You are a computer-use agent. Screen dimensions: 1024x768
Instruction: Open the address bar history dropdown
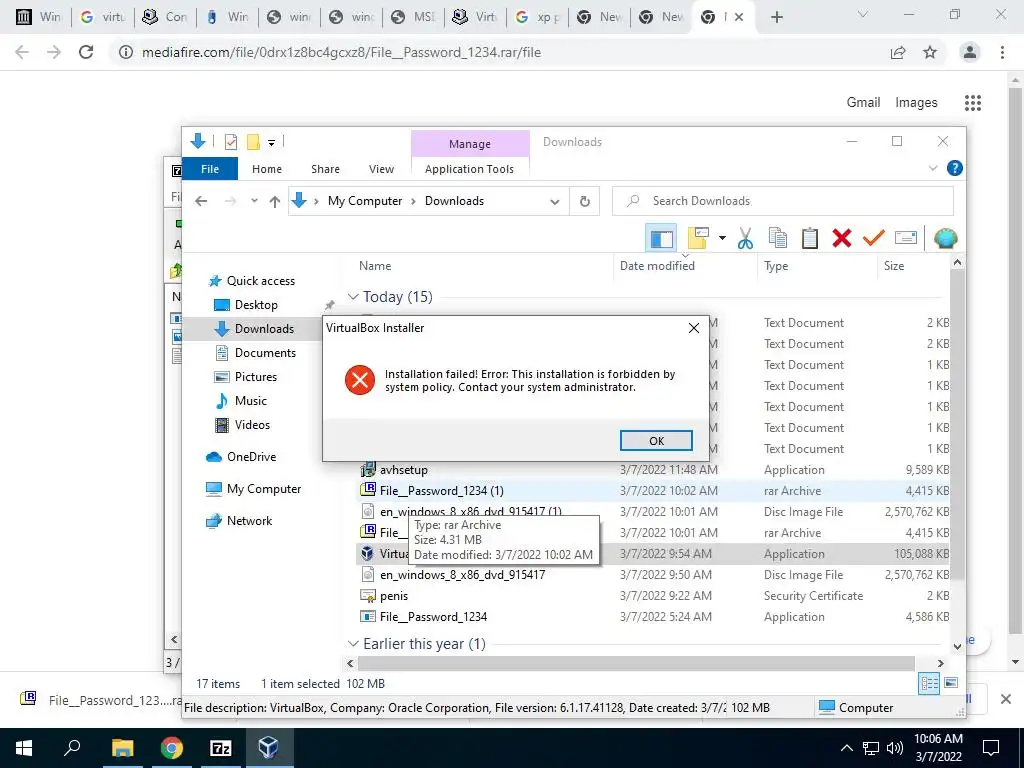(554, 202)
